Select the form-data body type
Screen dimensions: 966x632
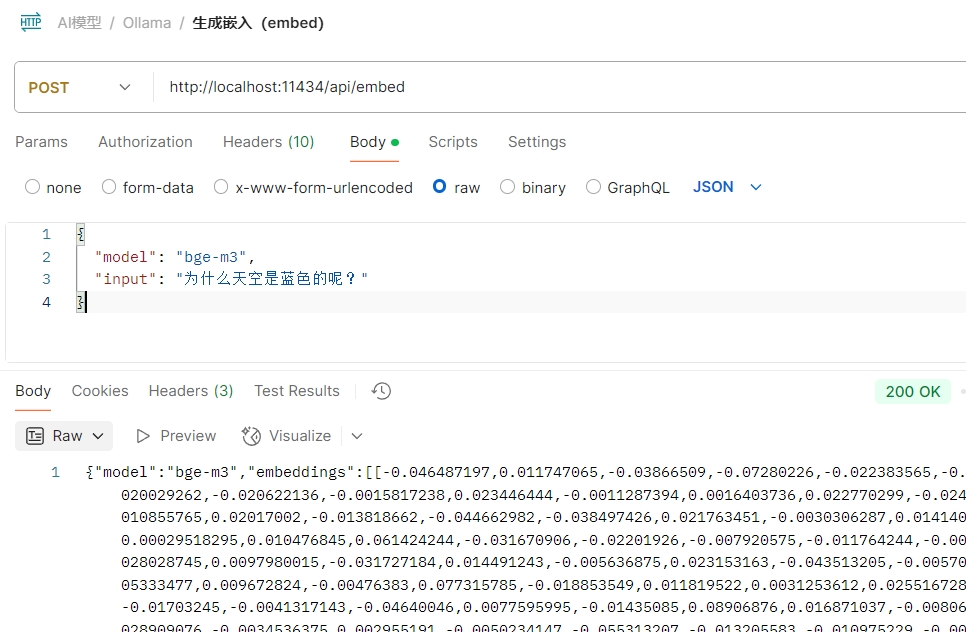(x=108, y=187)
